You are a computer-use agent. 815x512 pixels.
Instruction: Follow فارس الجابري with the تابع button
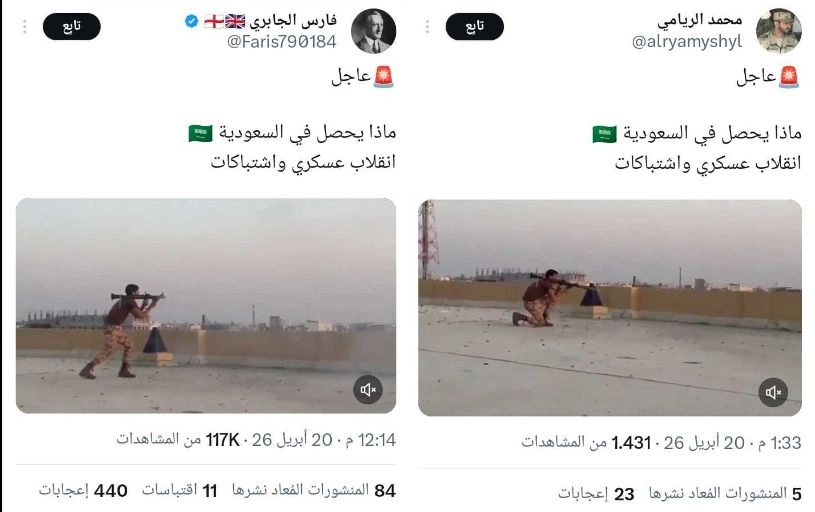72,27
